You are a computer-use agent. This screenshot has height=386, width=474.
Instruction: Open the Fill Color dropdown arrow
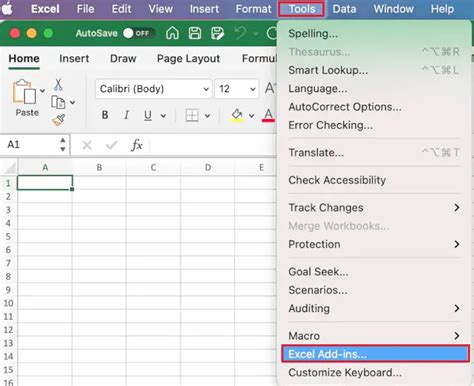252,116
